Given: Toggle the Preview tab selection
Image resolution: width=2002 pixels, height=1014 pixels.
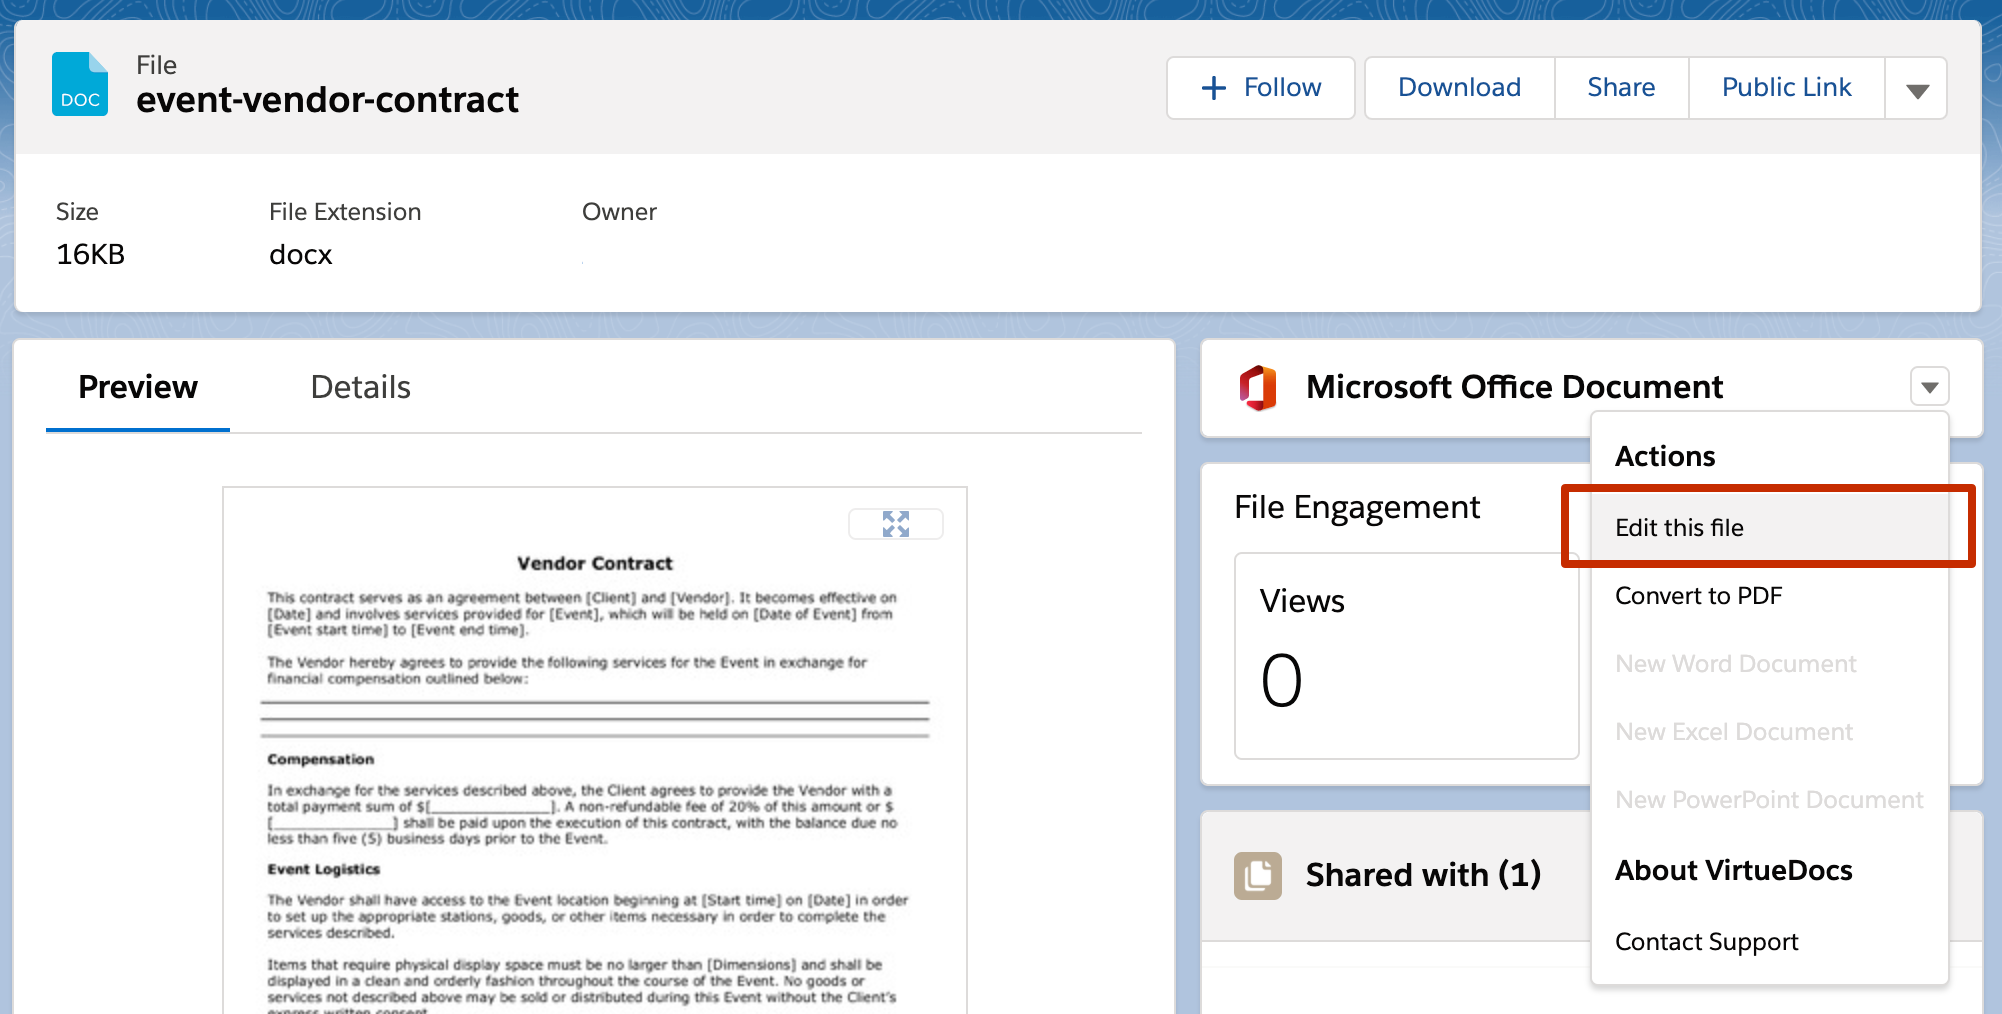Looking at the screenshot, I should (138, 387).
